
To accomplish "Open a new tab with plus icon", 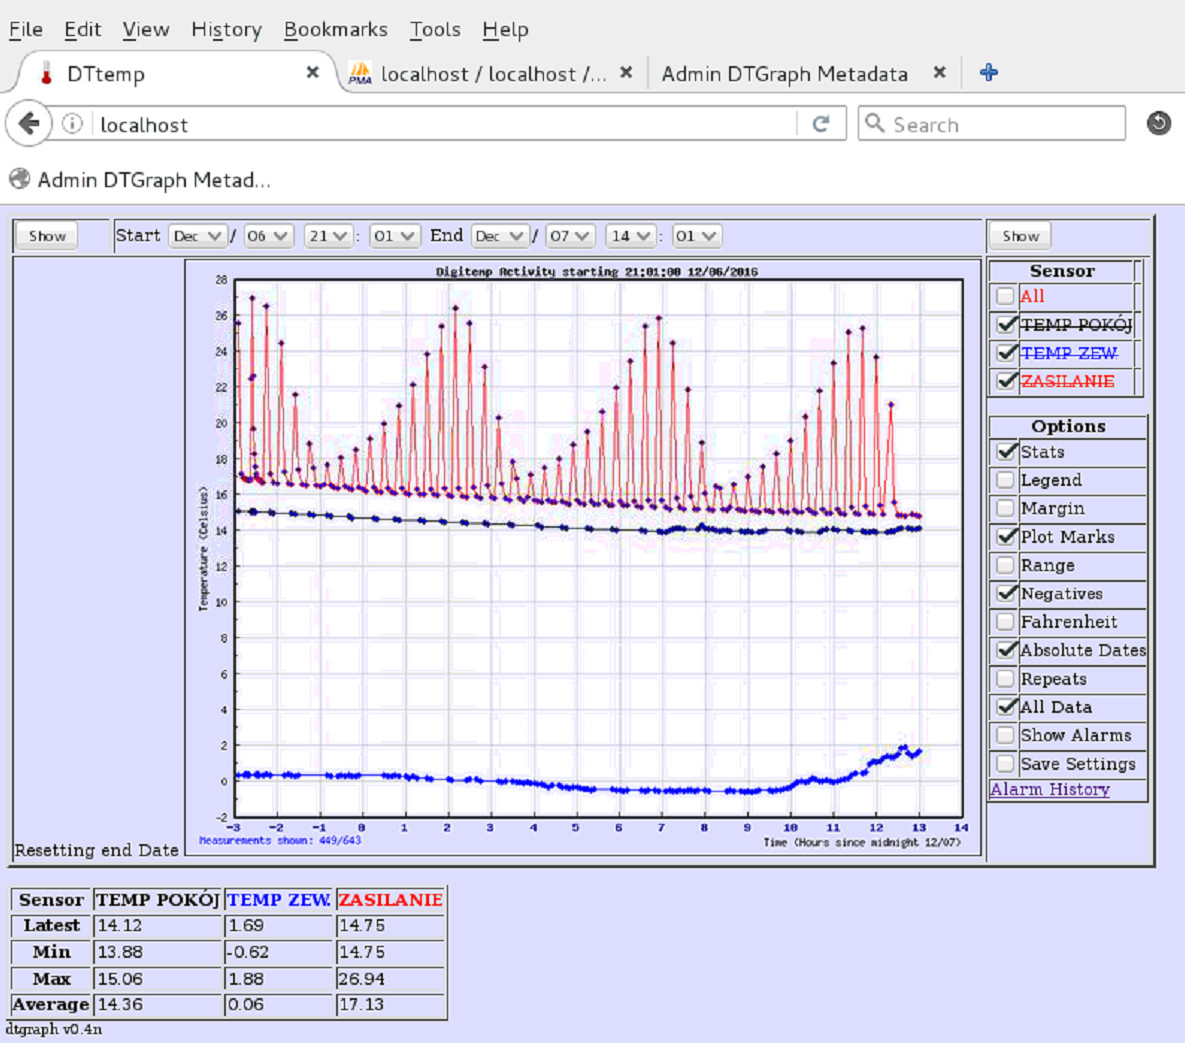I will coord(988,73).
